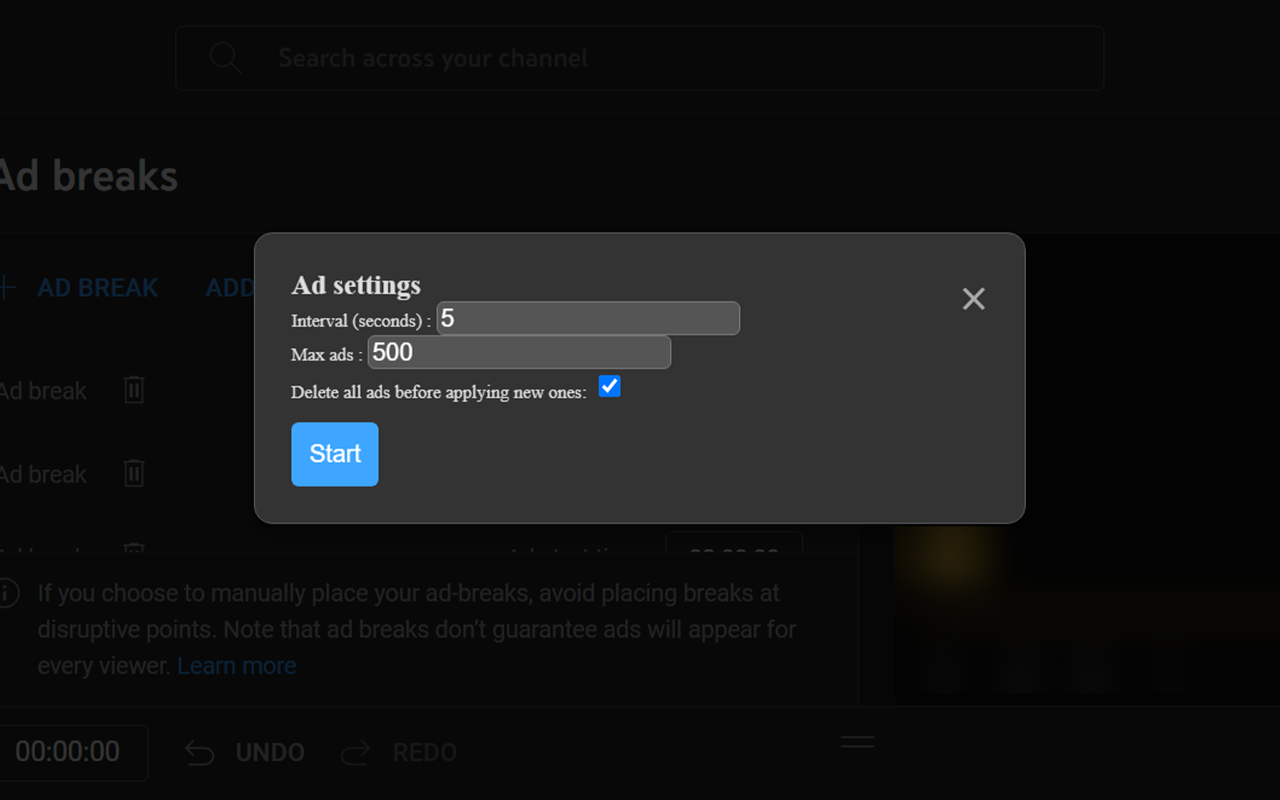Click the Redo arrow icon

pyautogui.click(x=356, y=752)
